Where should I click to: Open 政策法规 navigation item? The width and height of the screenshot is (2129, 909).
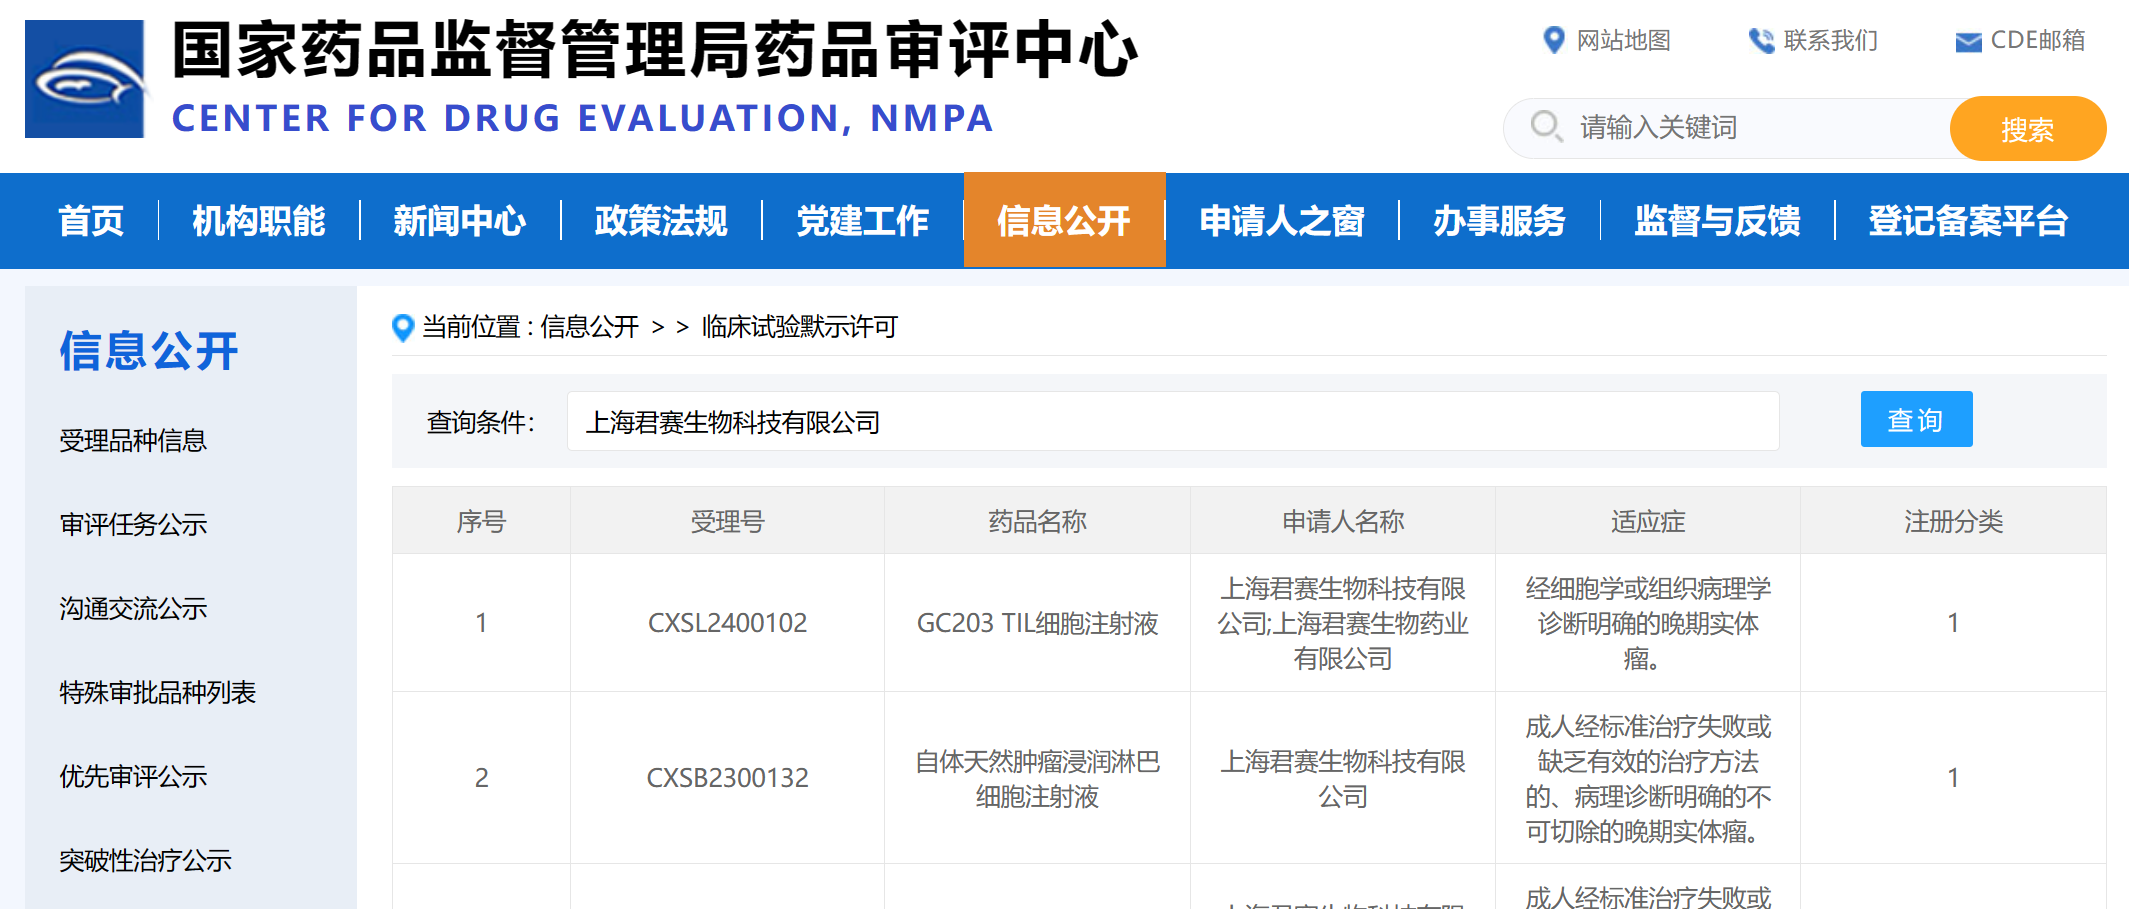(x=661, y=221)
